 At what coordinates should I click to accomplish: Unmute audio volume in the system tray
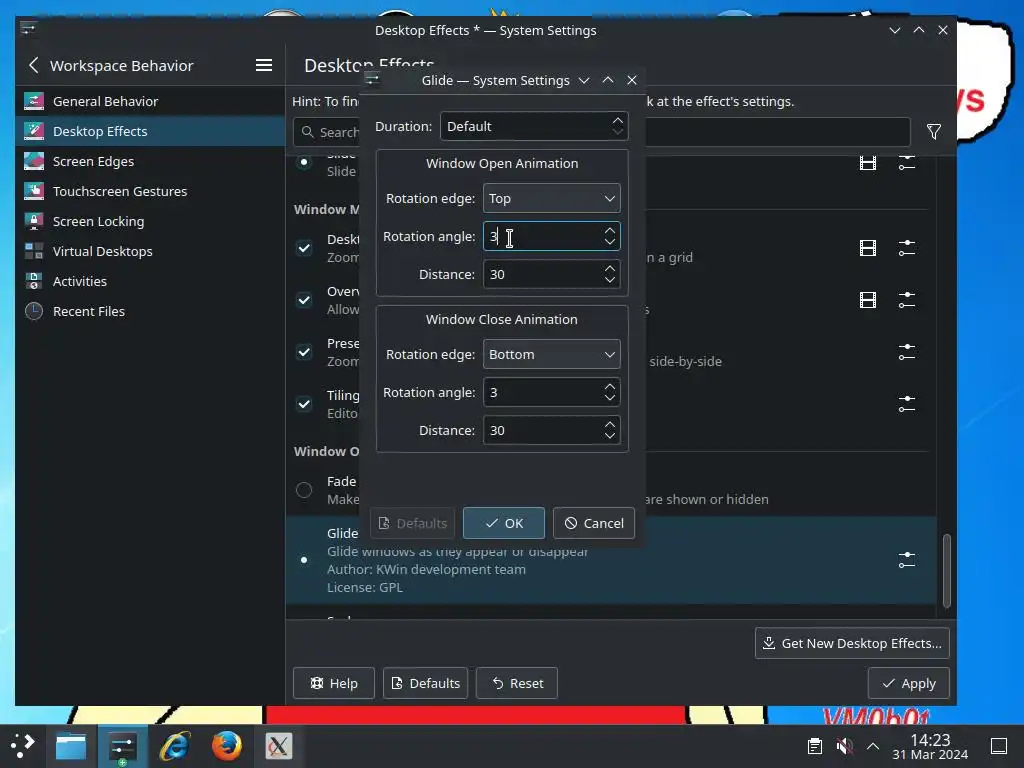(x=844, y=746)
